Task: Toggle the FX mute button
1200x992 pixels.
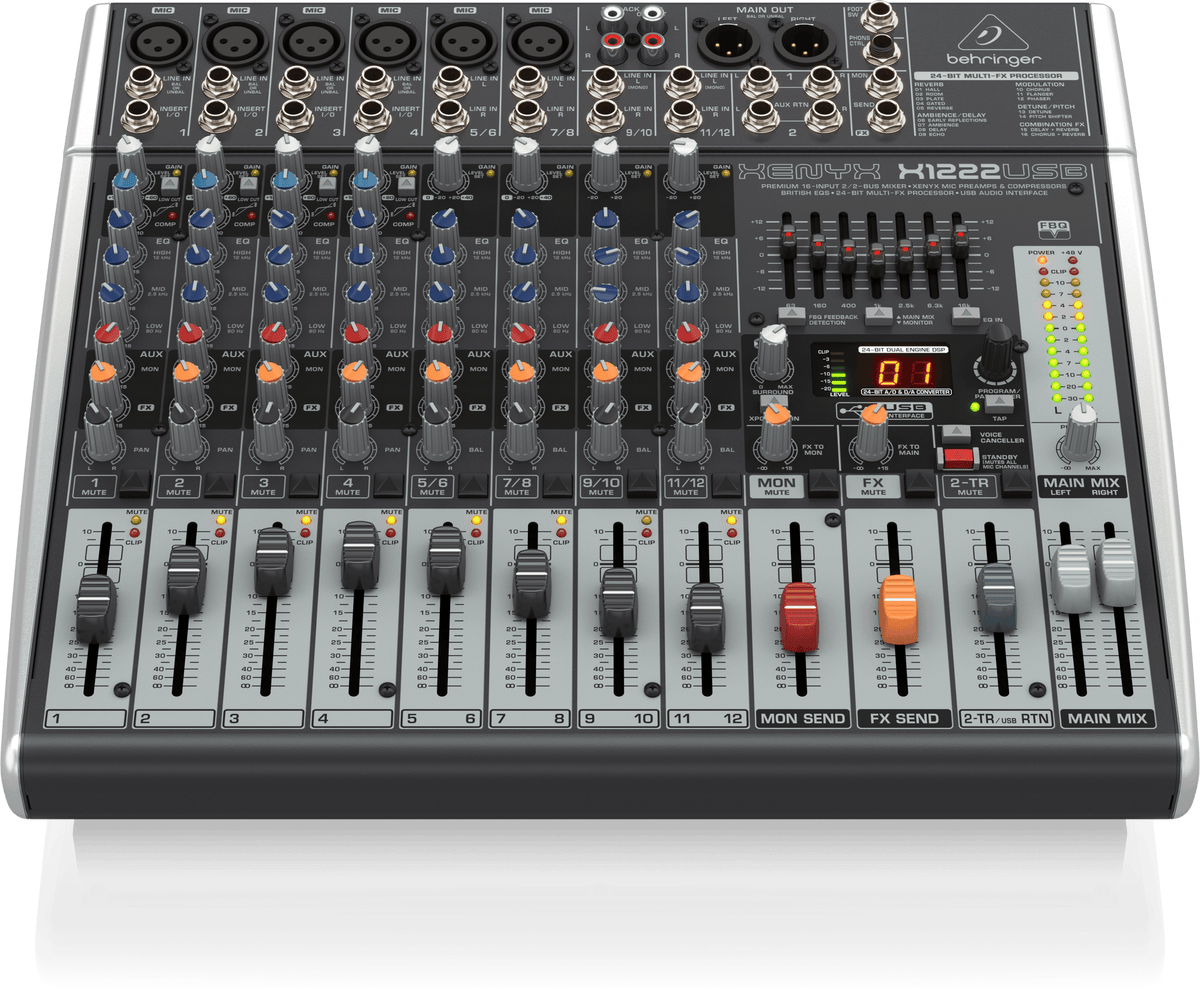Action: click(x=921, y=484)
